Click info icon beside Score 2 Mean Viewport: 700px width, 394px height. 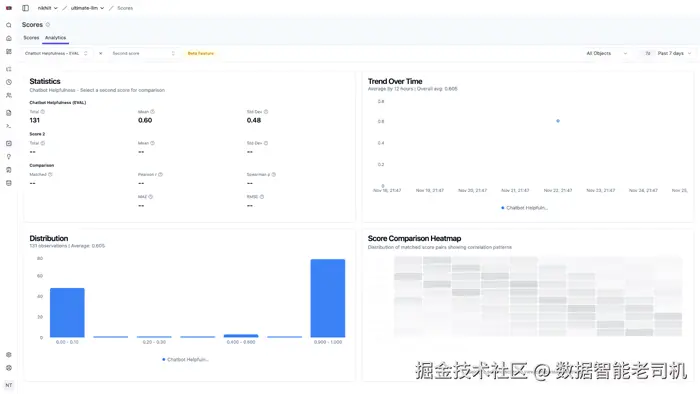pos(152,143)
